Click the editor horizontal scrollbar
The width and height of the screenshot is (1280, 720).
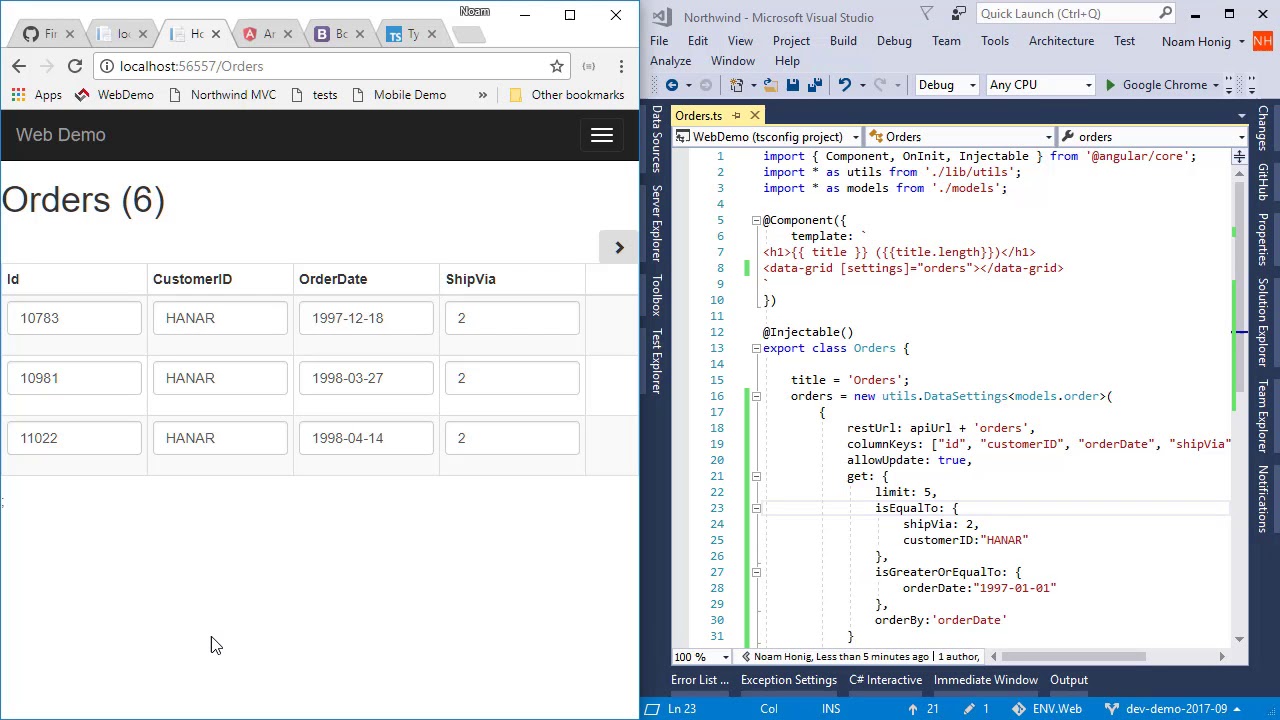tap(1073, 657)
